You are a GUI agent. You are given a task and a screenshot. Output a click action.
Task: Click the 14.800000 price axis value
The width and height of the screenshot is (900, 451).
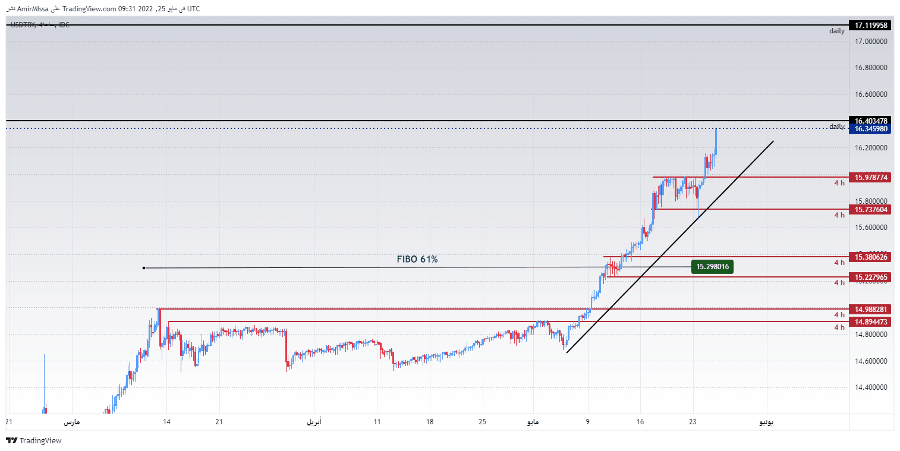pyautogui.click(x=871, y=335)
